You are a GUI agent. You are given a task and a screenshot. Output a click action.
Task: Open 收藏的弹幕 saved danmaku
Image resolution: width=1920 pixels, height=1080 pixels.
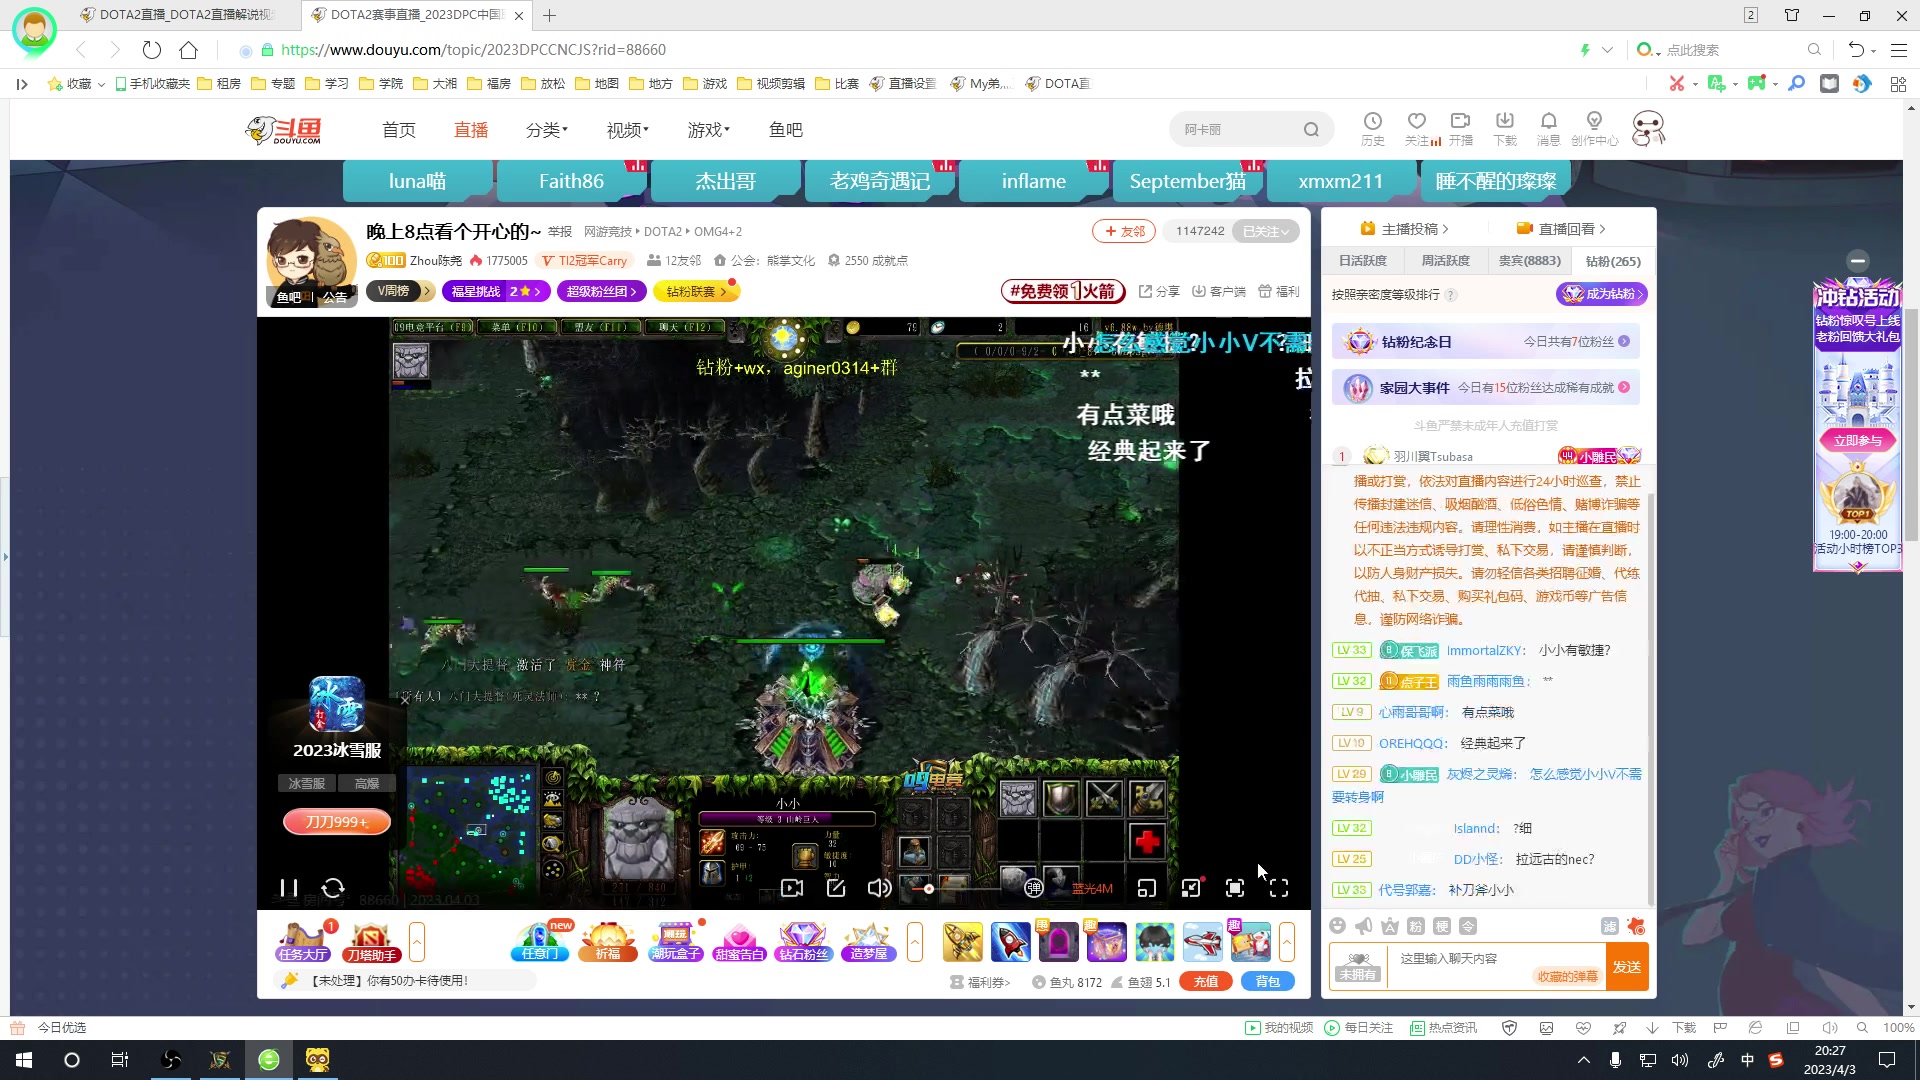point(1567,977)
